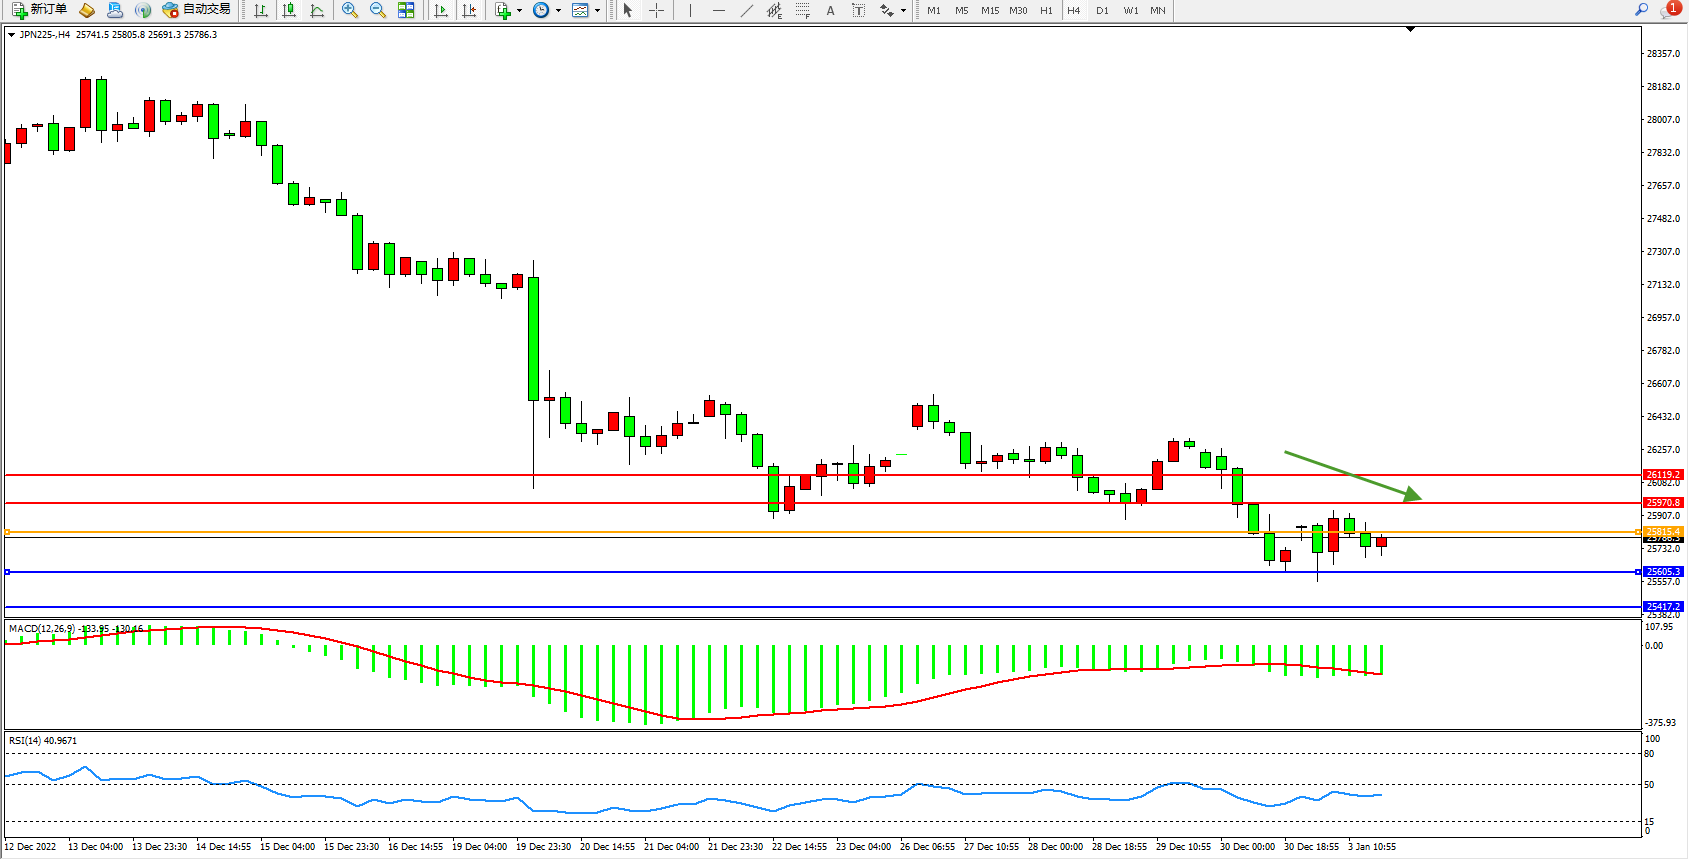1689x860 pixels.
Task: Click the New Order (新订单) button
Action: [x=40, y=10]
